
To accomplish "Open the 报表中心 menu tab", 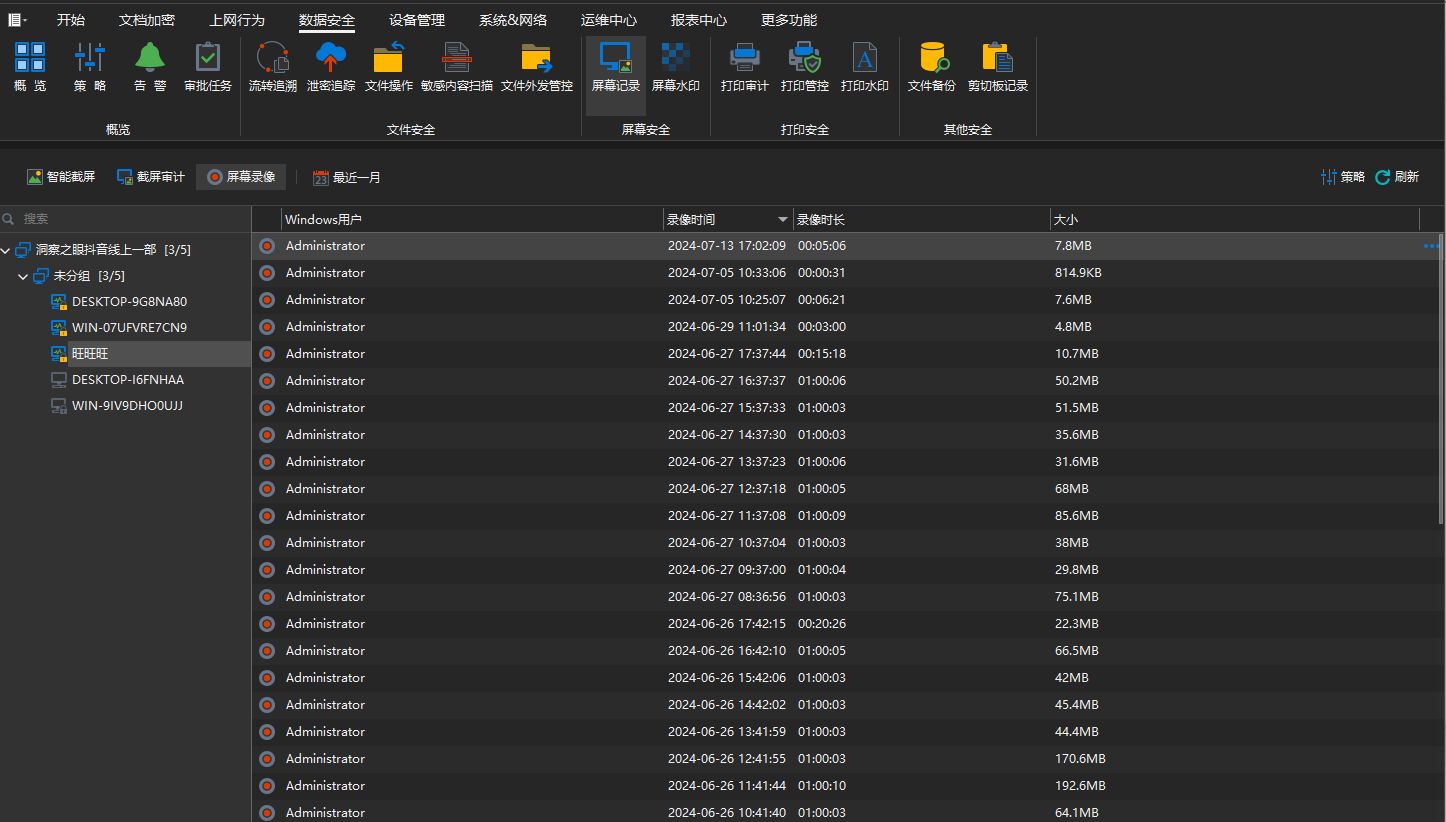I will 699,20.
